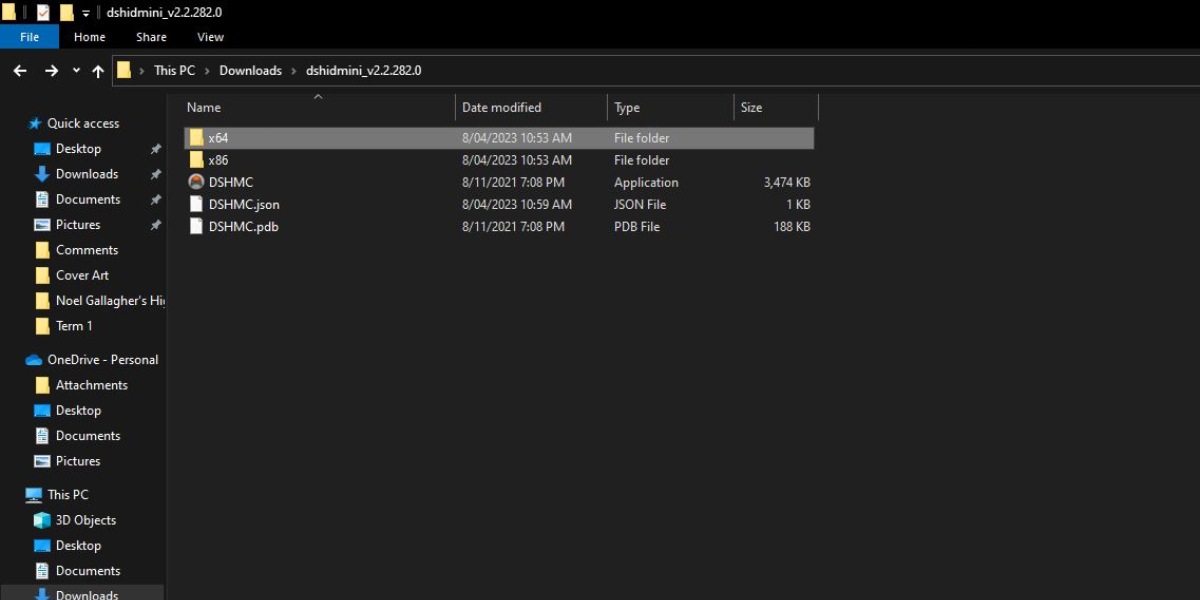
Task: Open the recent locations dropdown beside forward arrow
Action: [74, 70]
